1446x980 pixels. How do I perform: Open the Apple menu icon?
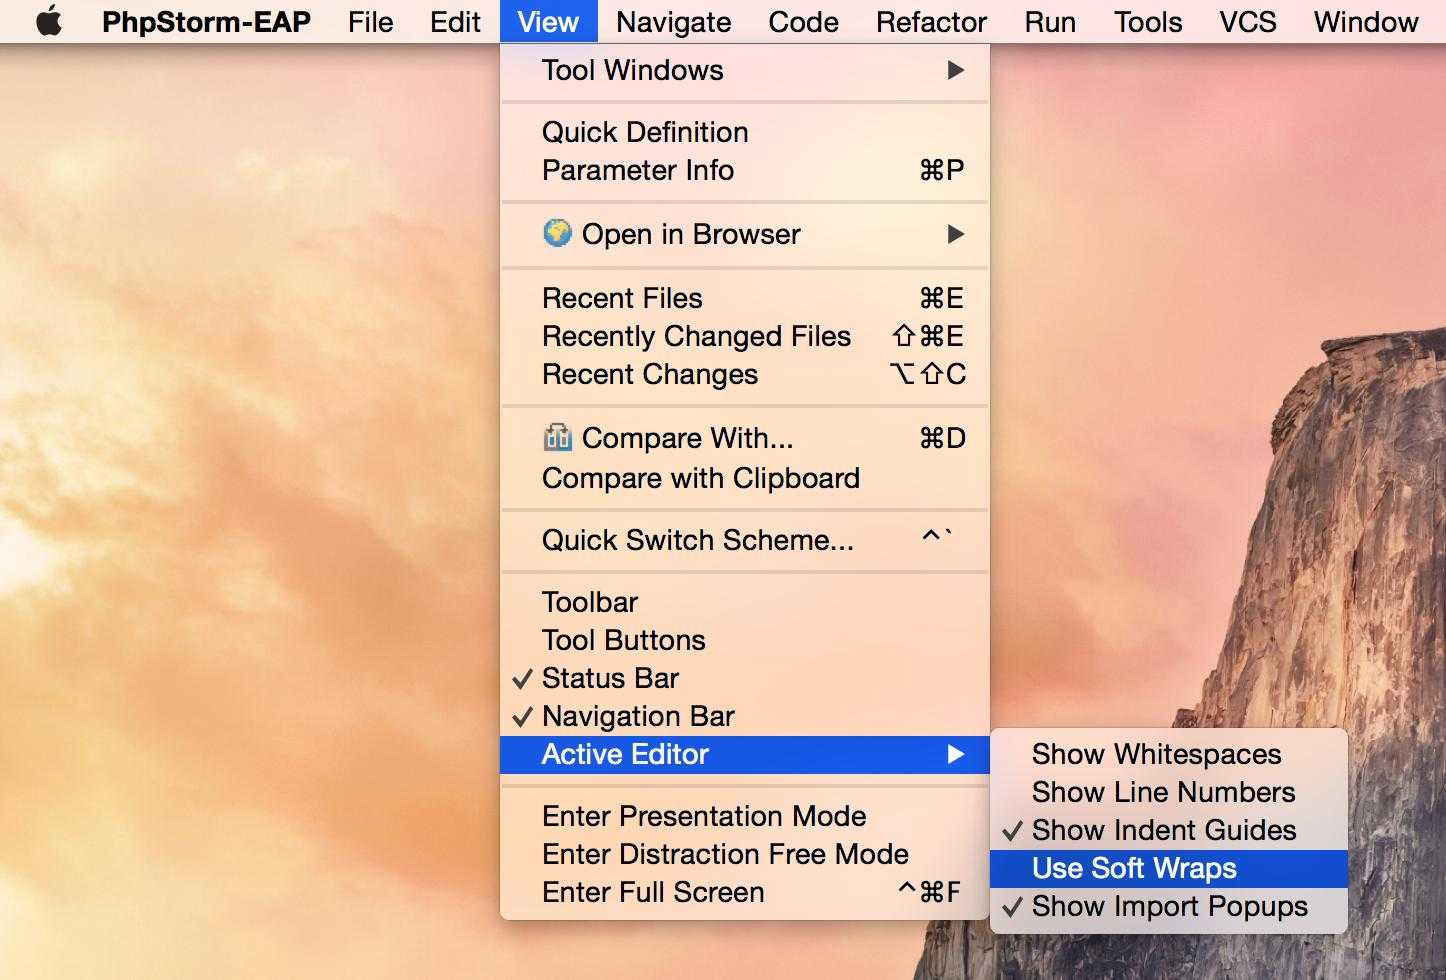point(48,21)
